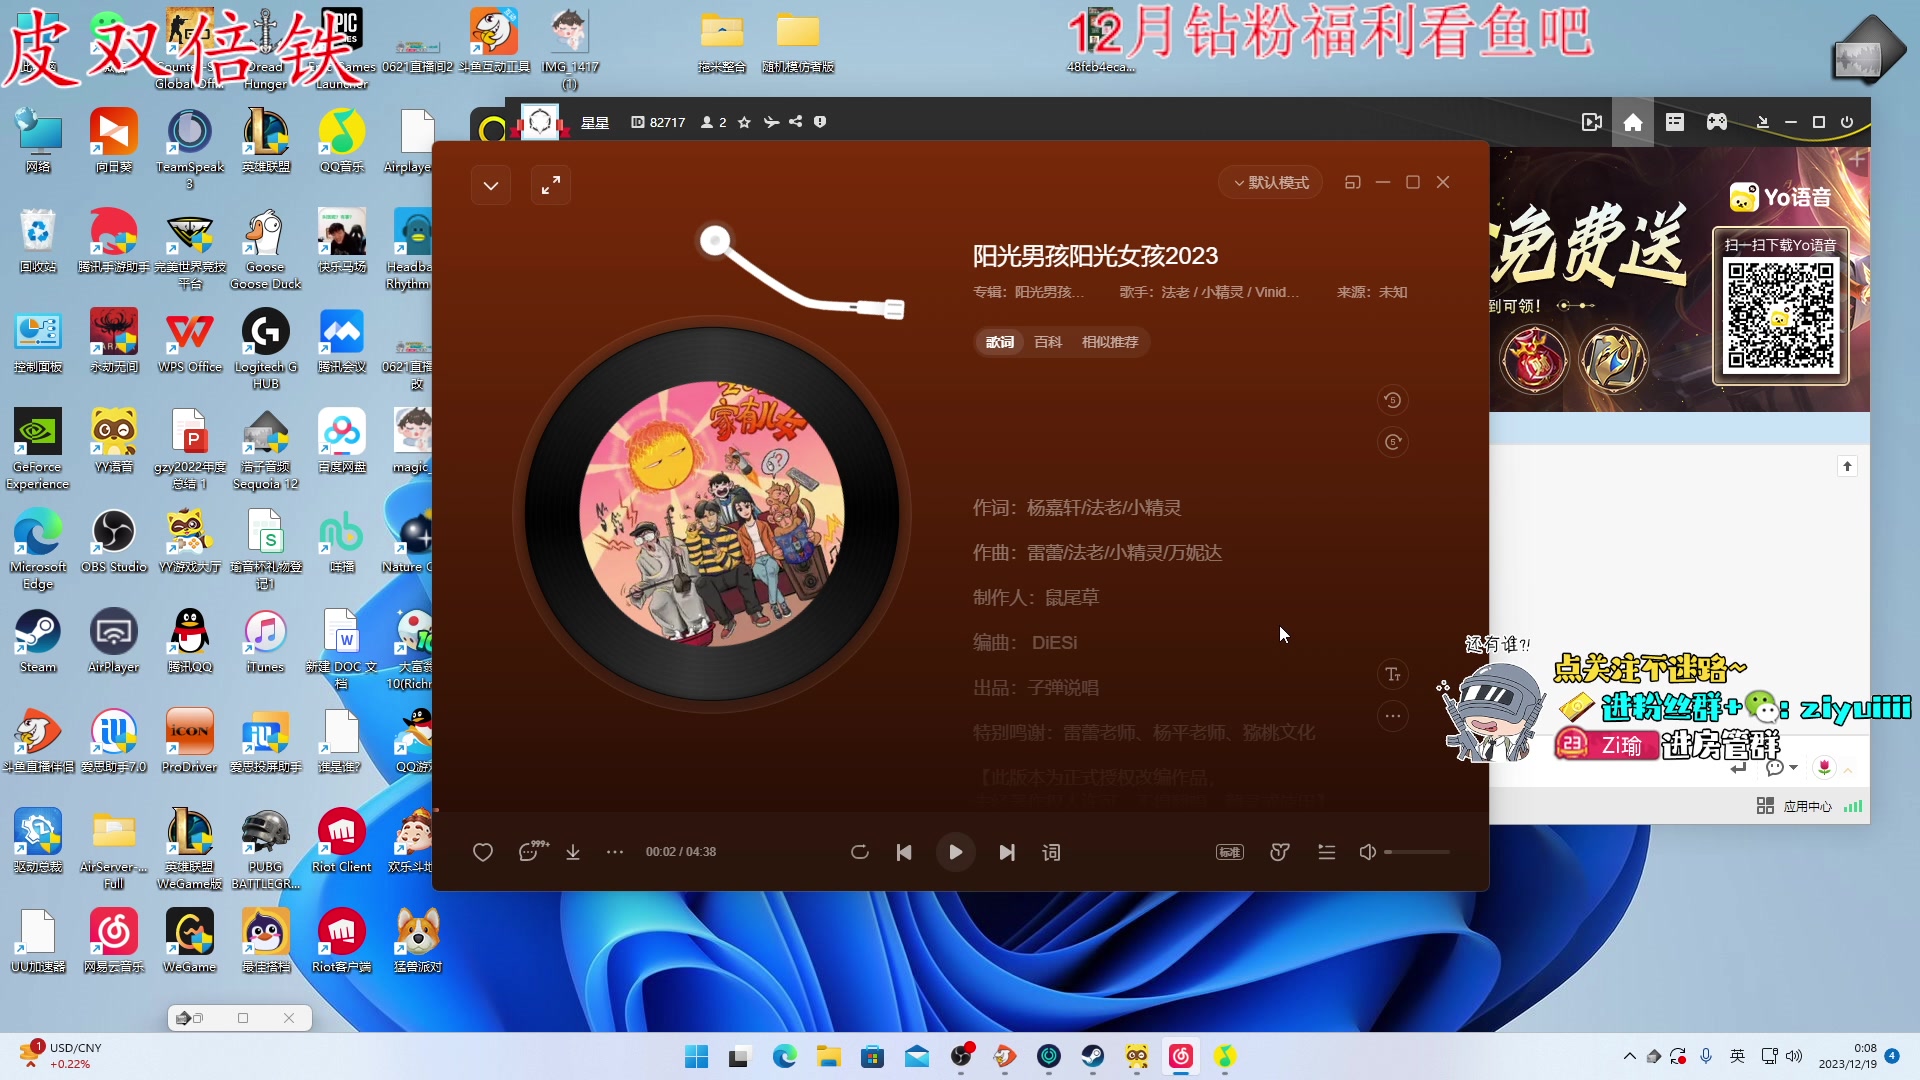Open Logitech G HUB desktop shortcut
The width and height of the screenshot is (1920, 1080).
pos(266,349)
